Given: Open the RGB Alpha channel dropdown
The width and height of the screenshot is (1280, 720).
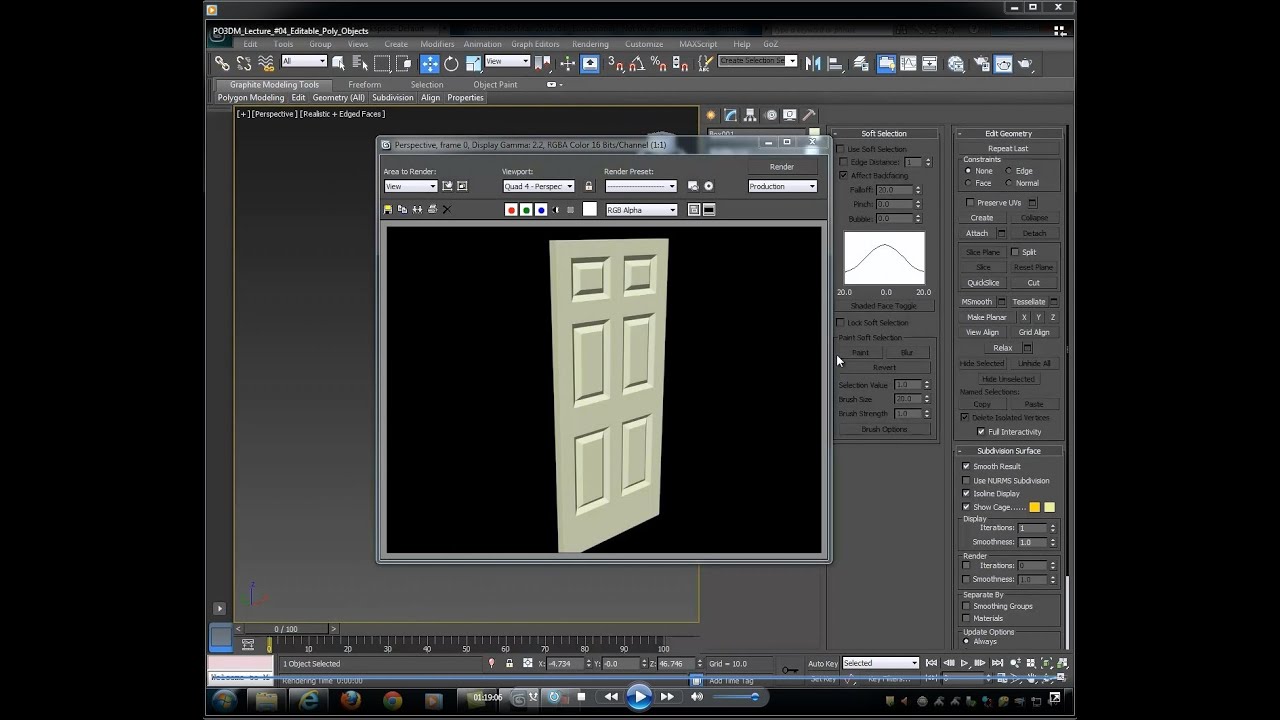Looking at the screenshot, I should pos(642,210).
